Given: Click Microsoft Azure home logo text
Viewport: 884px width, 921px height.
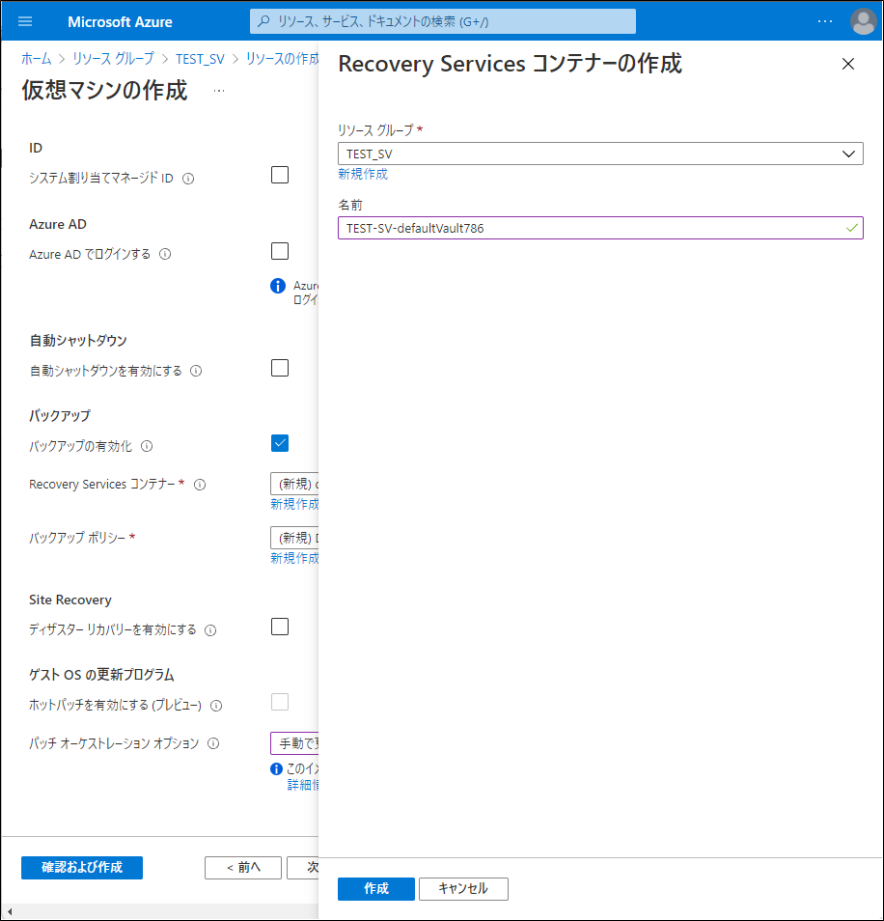Looking at the screenshot, I should coord(120,22).
